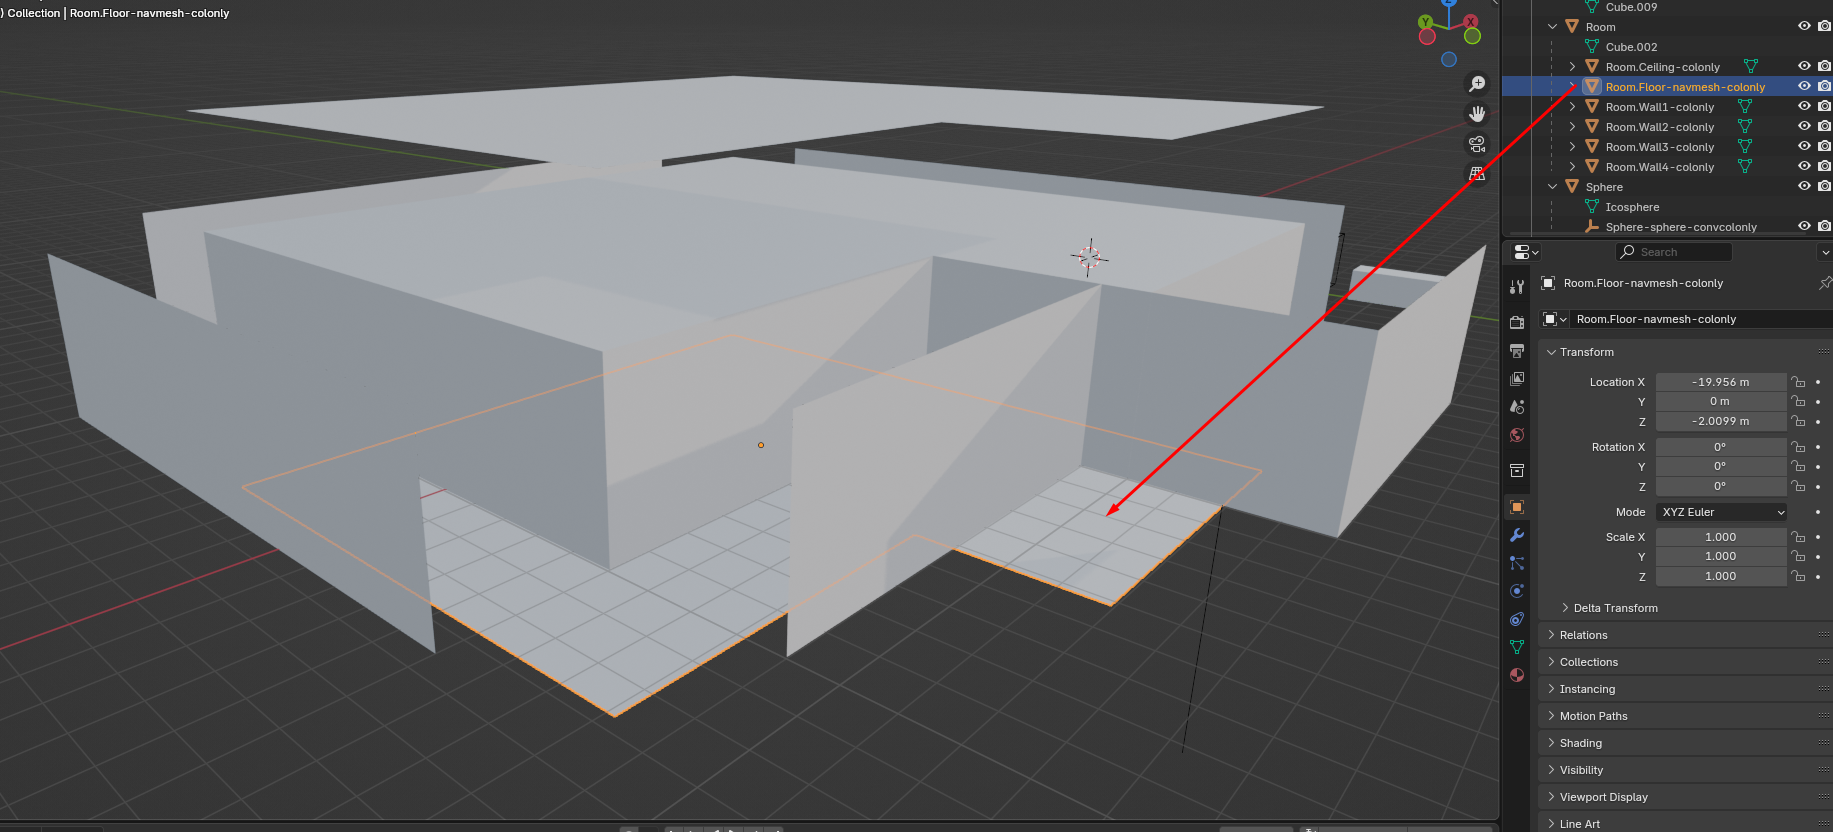Click the Y axis on the navigation gizmo
1833x832 pixels.
1426,22
